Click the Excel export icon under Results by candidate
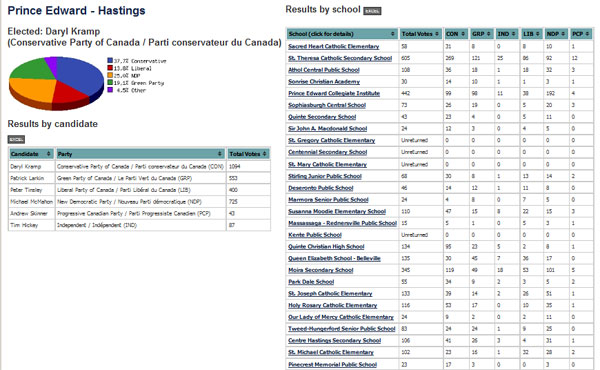This screenshot has width=600, height=370. [16, 140]
